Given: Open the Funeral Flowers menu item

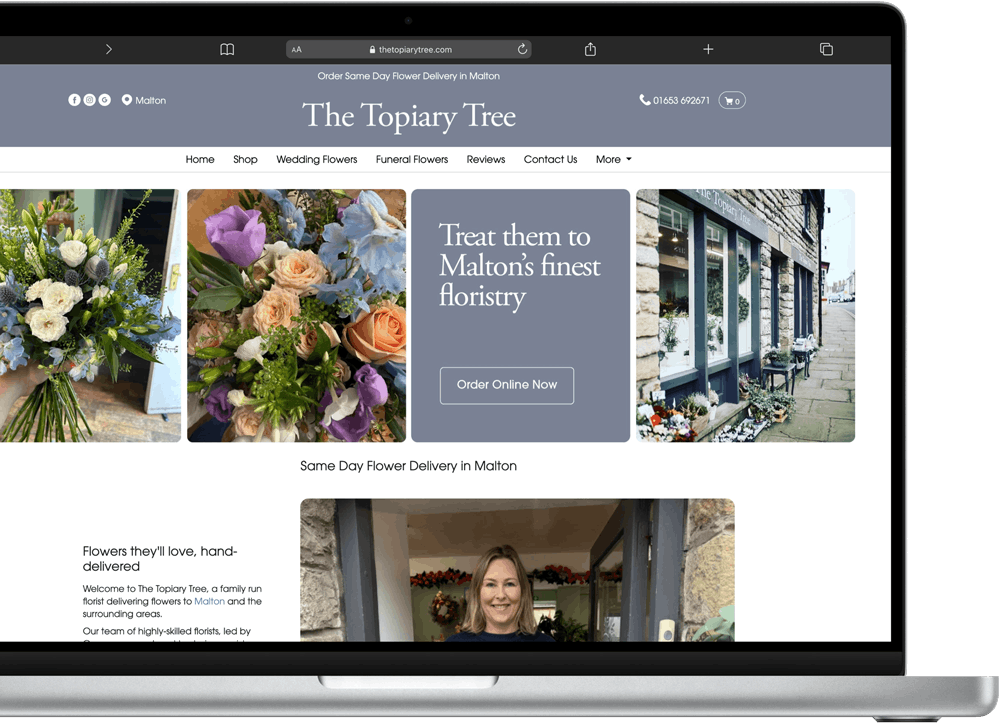Looking at the screenshot, I should point(412,160).
